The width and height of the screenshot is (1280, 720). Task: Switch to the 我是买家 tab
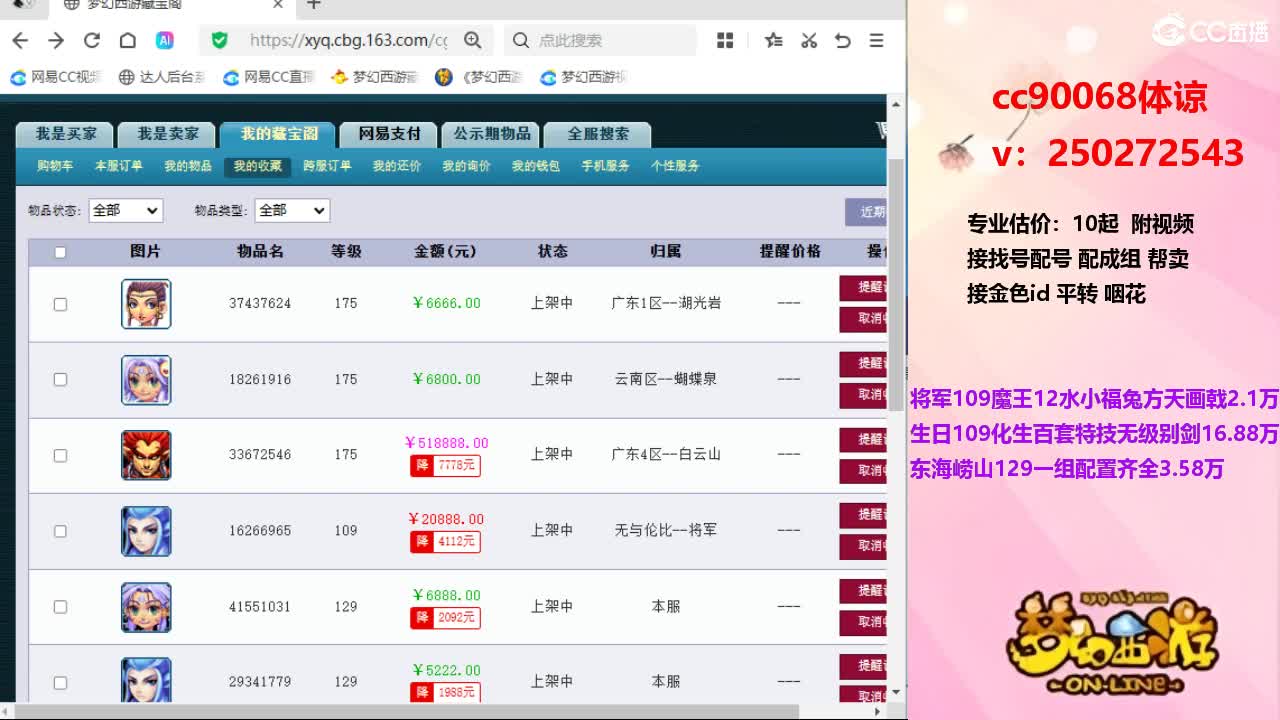point(66,134)
